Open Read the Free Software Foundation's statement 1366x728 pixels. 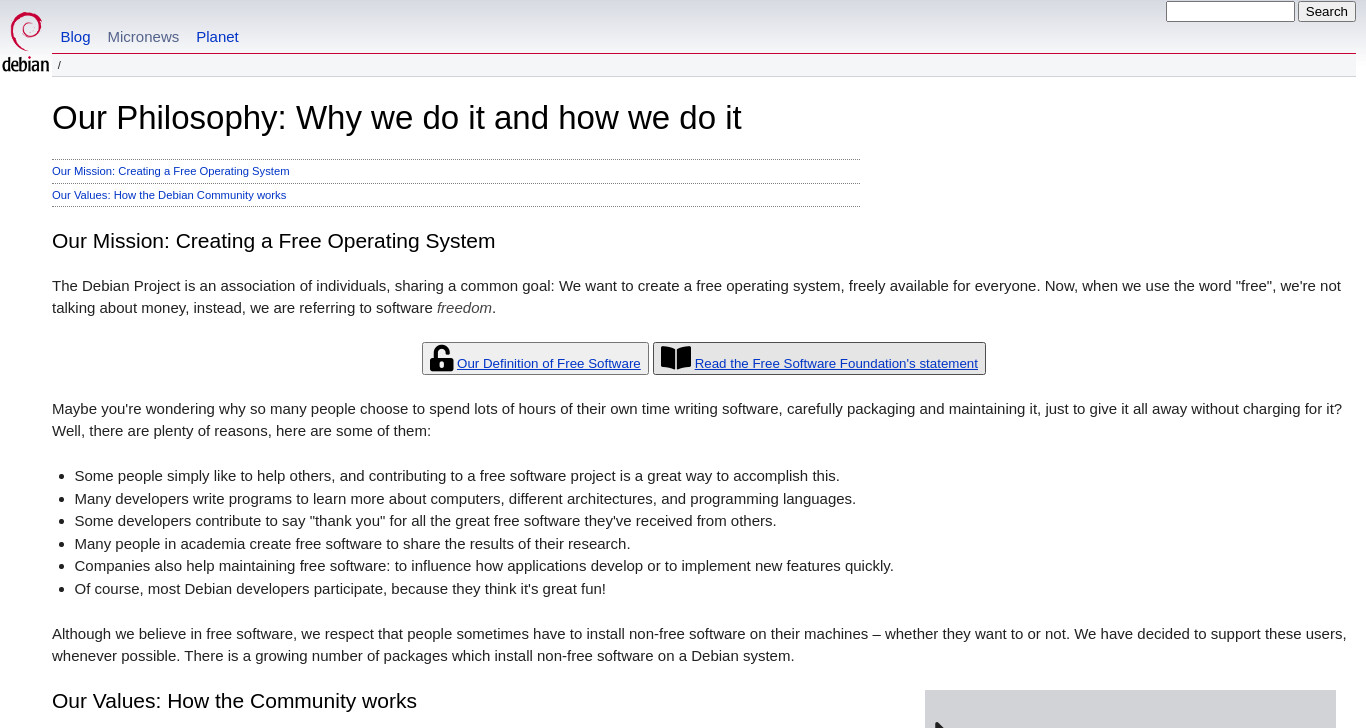[836, 364]
